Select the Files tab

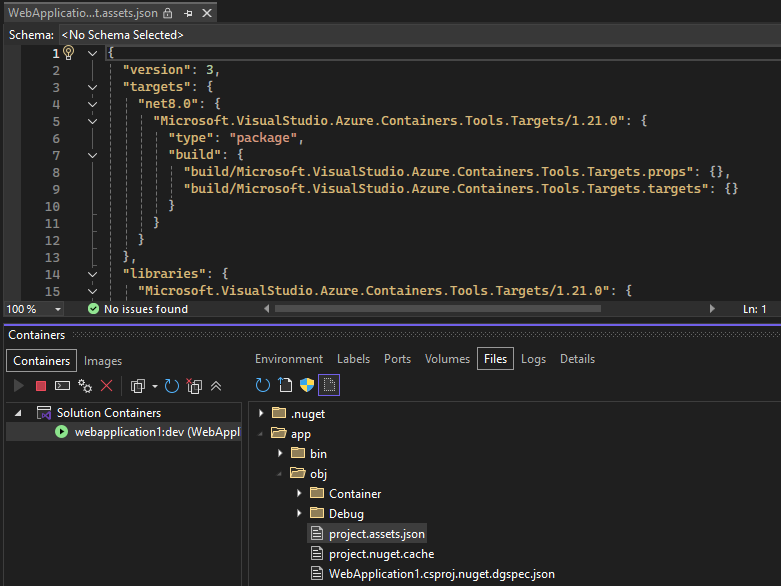click(x=495, y=359)
